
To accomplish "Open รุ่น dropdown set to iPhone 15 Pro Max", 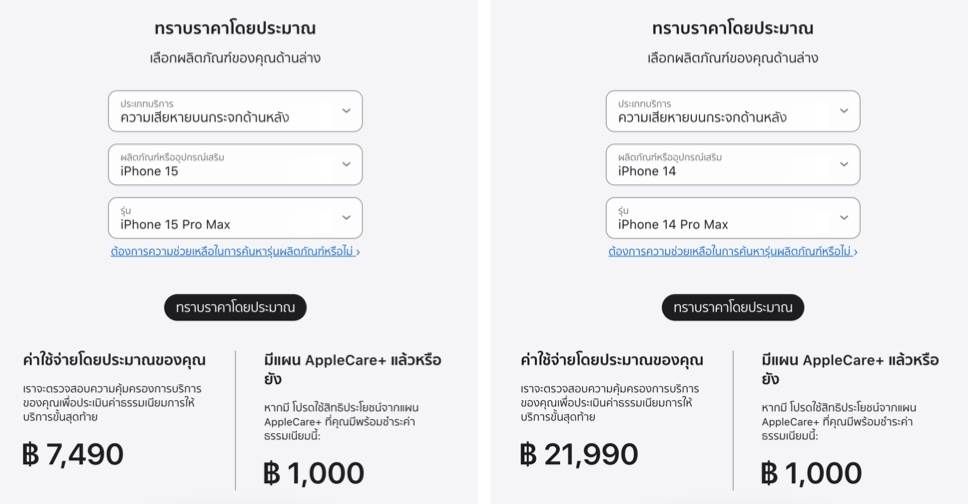I will (235, 218).
